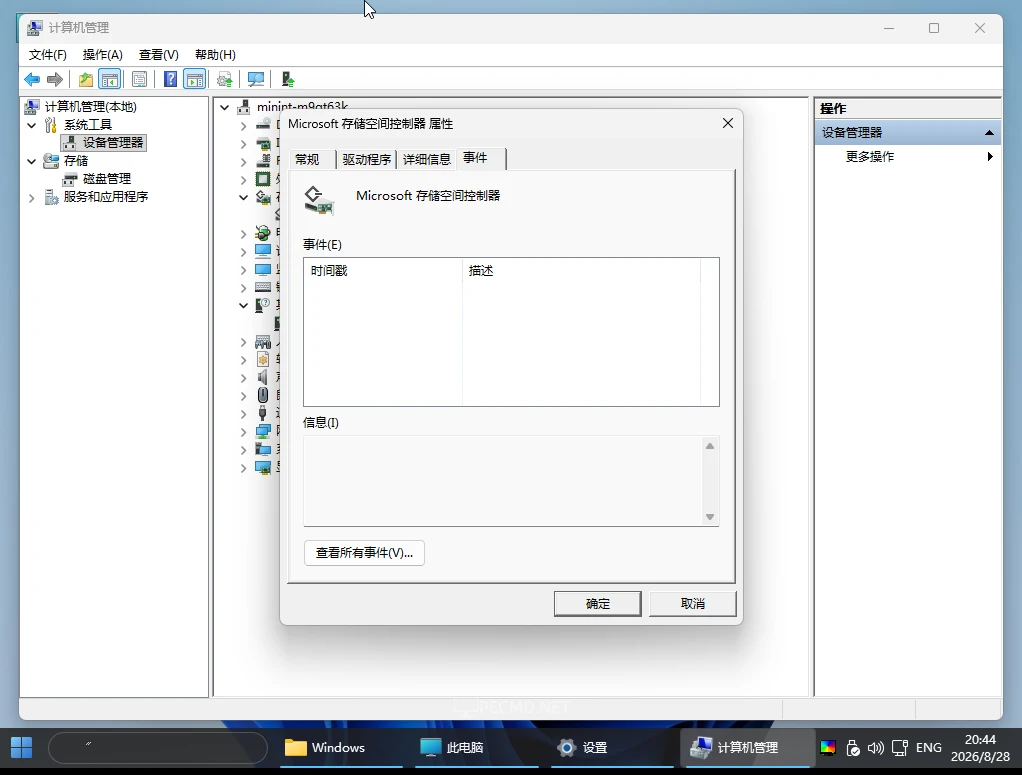
Task: Select the human interface devices category icon
Action: coord(263,342)
